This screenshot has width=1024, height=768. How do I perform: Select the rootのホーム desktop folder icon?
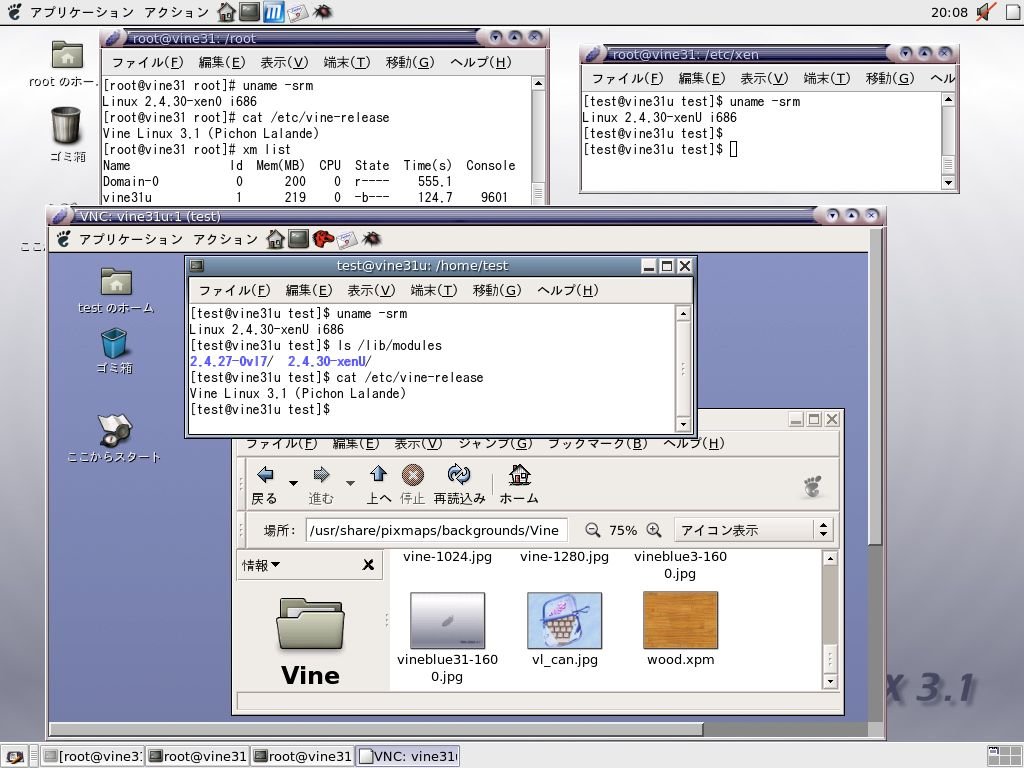tap(67, 55)
